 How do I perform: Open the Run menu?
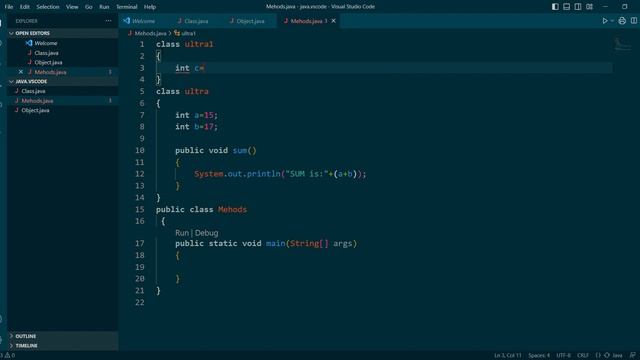[104, 7]
